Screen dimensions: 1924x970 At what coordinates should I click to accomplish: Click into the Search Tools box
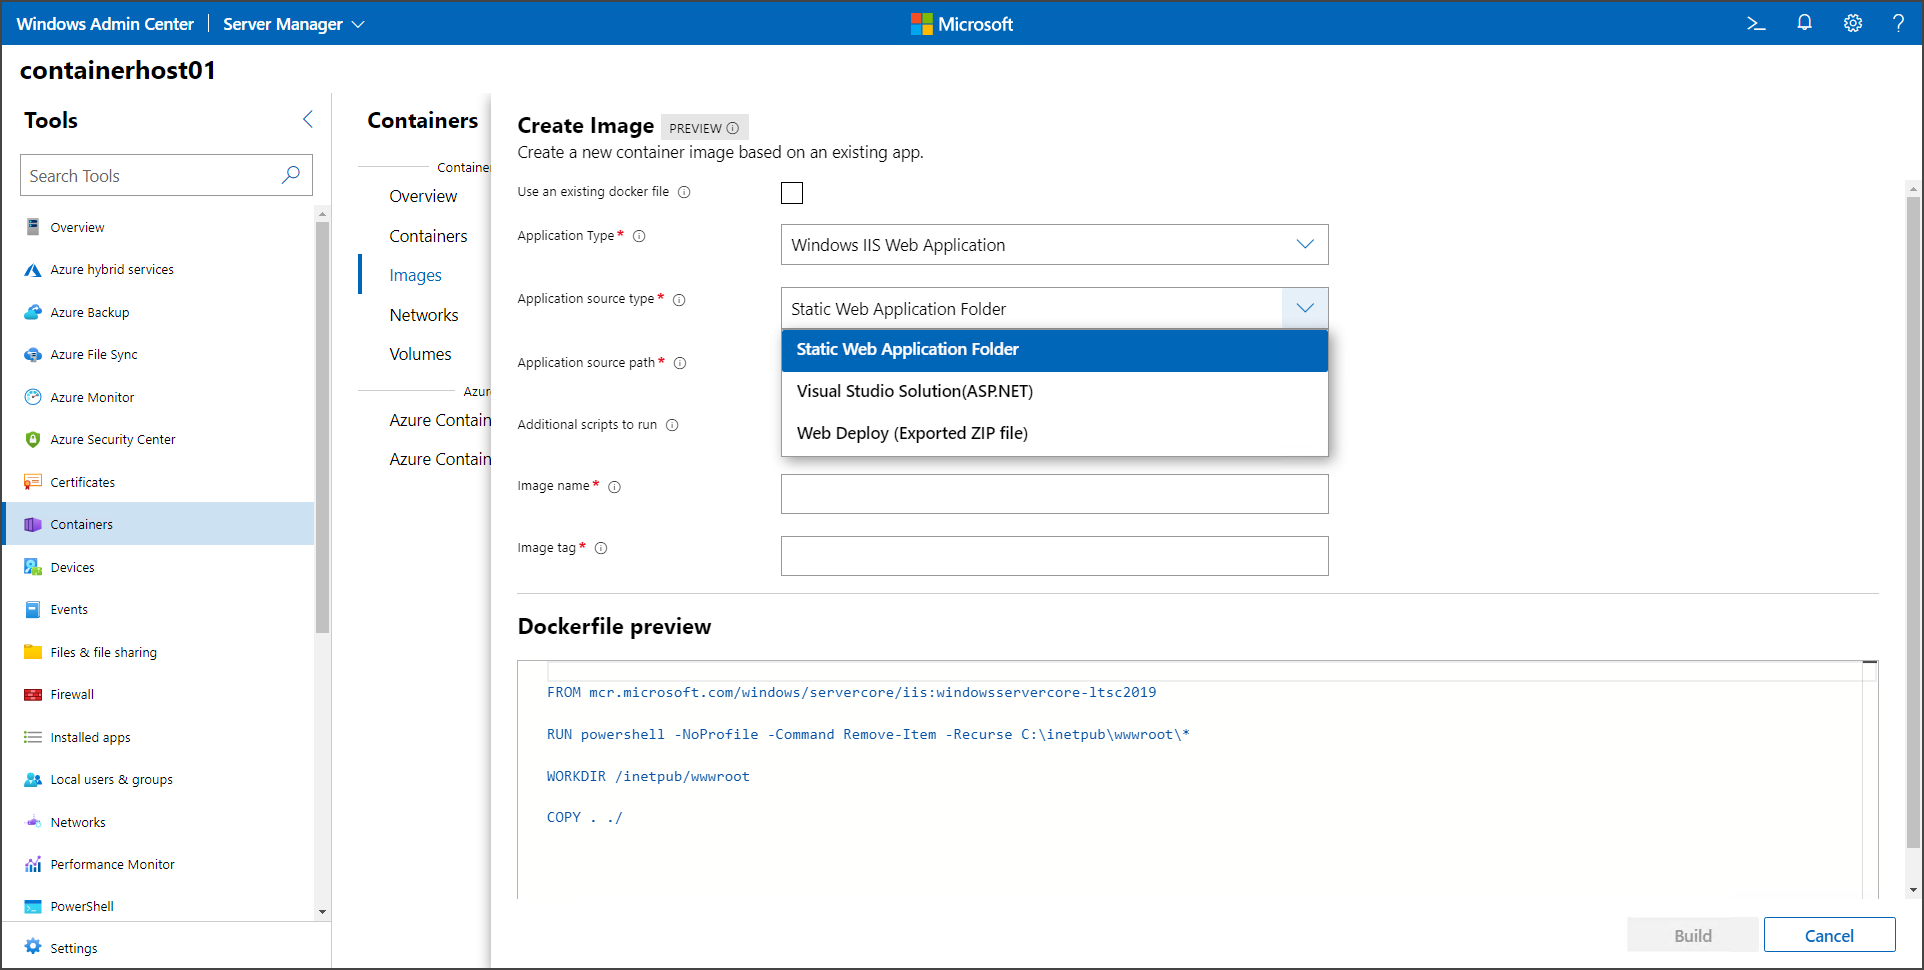click(166, 175)
